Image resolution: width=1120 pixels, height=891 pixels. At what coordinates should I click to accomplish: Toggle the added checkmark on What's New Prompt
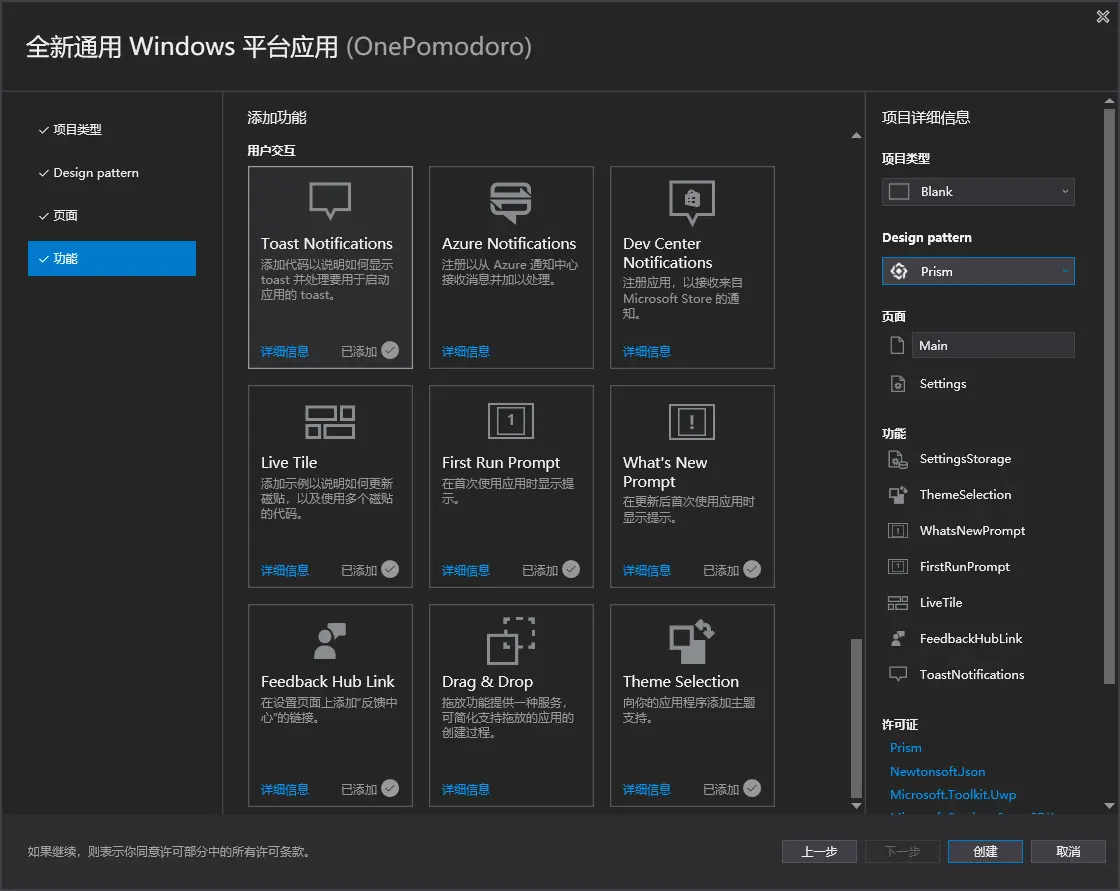[x=752, y=569]
